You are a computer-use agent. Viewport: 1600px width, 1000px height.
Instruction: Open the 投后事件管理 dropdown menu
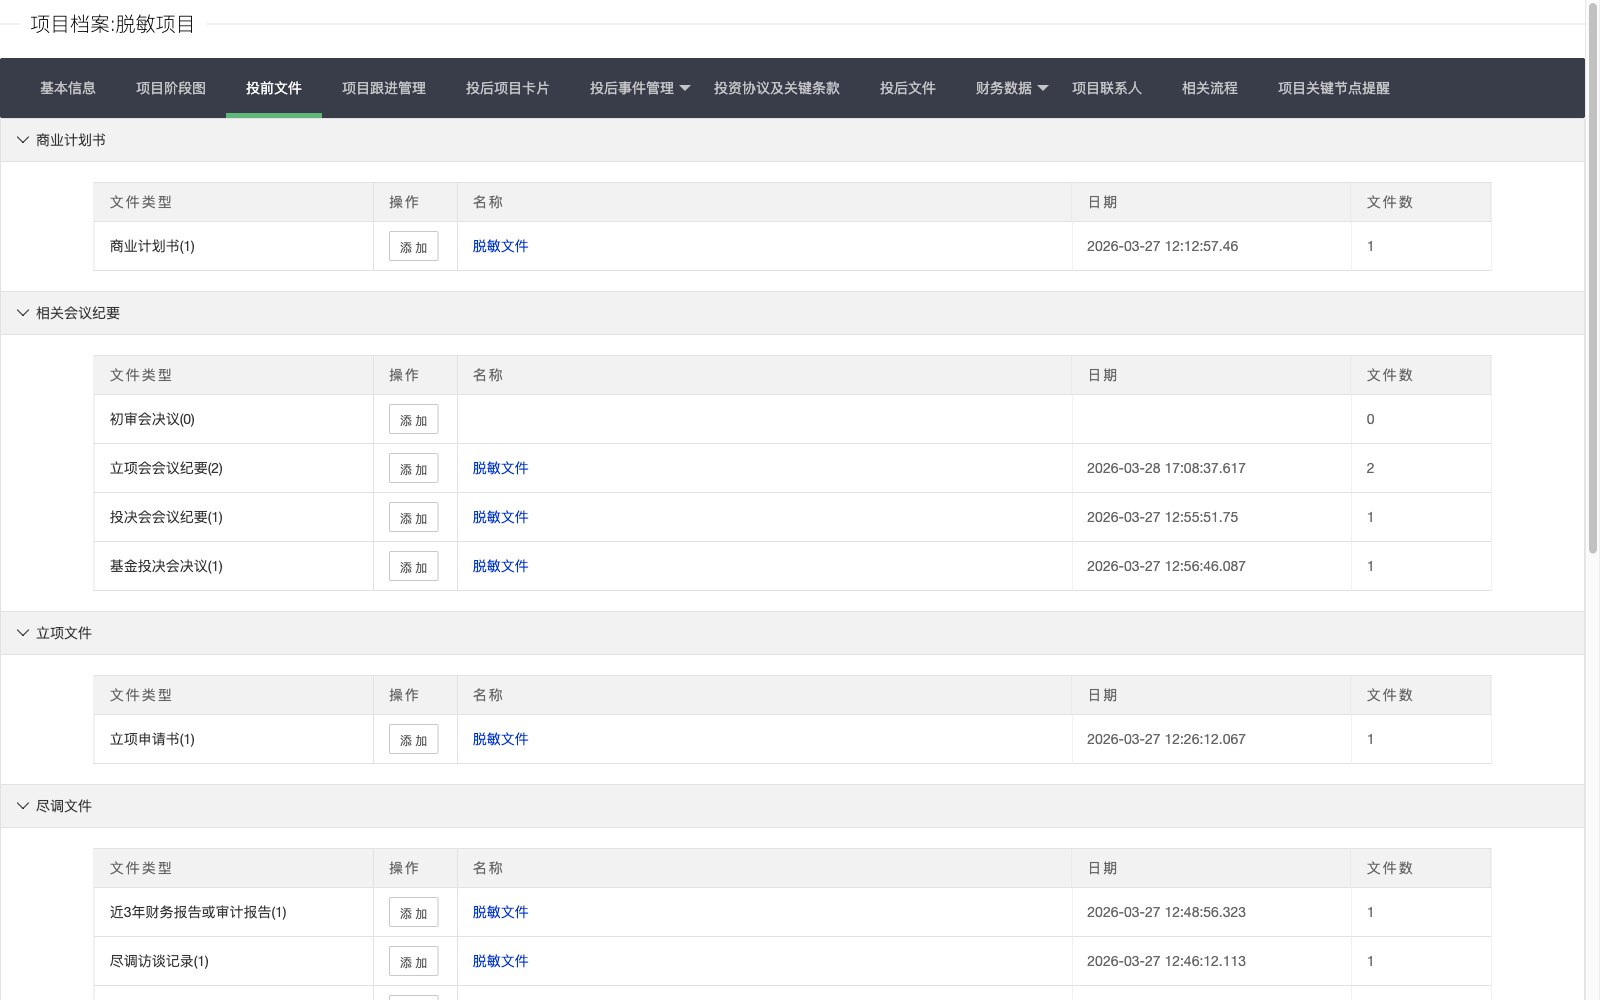(x=640, y=88)
